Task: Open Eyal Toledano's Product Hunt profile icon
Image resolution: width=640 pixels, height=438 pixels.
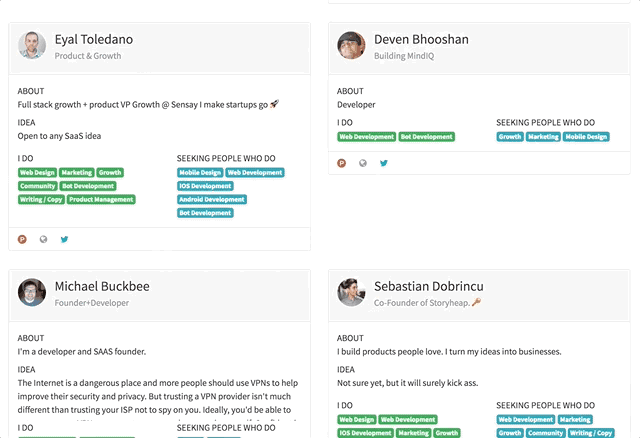Action: (x=22, y=239)
